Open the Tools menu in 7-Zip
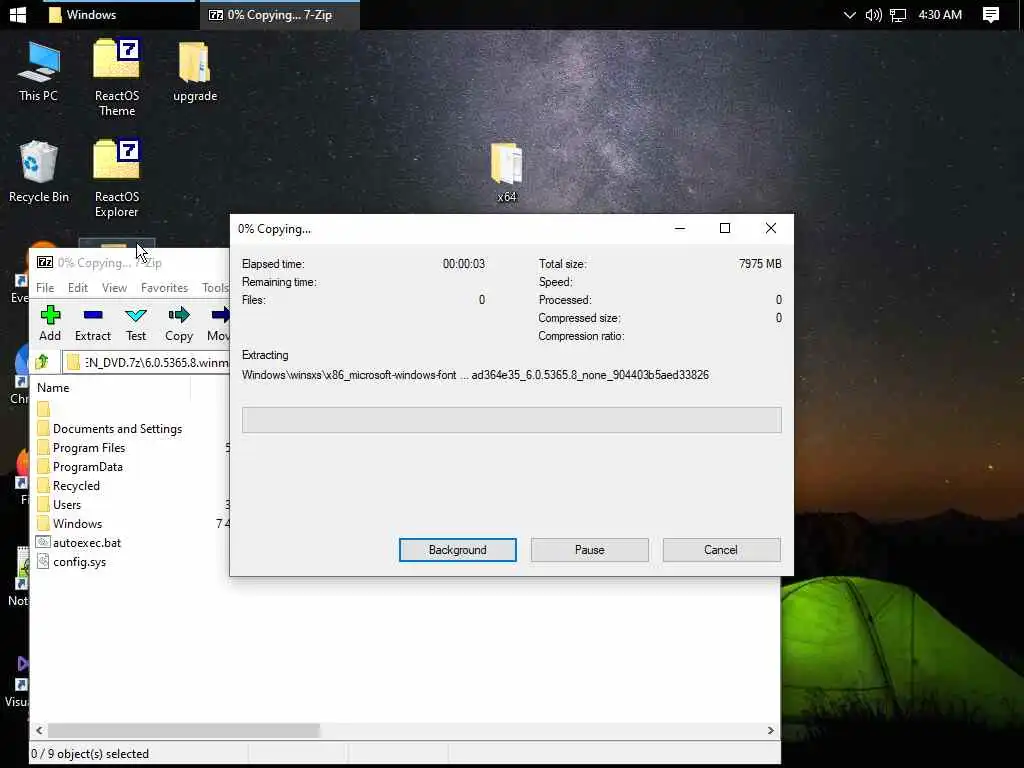This screenshot has width=1024, height=768. click(x=215, y=287)
